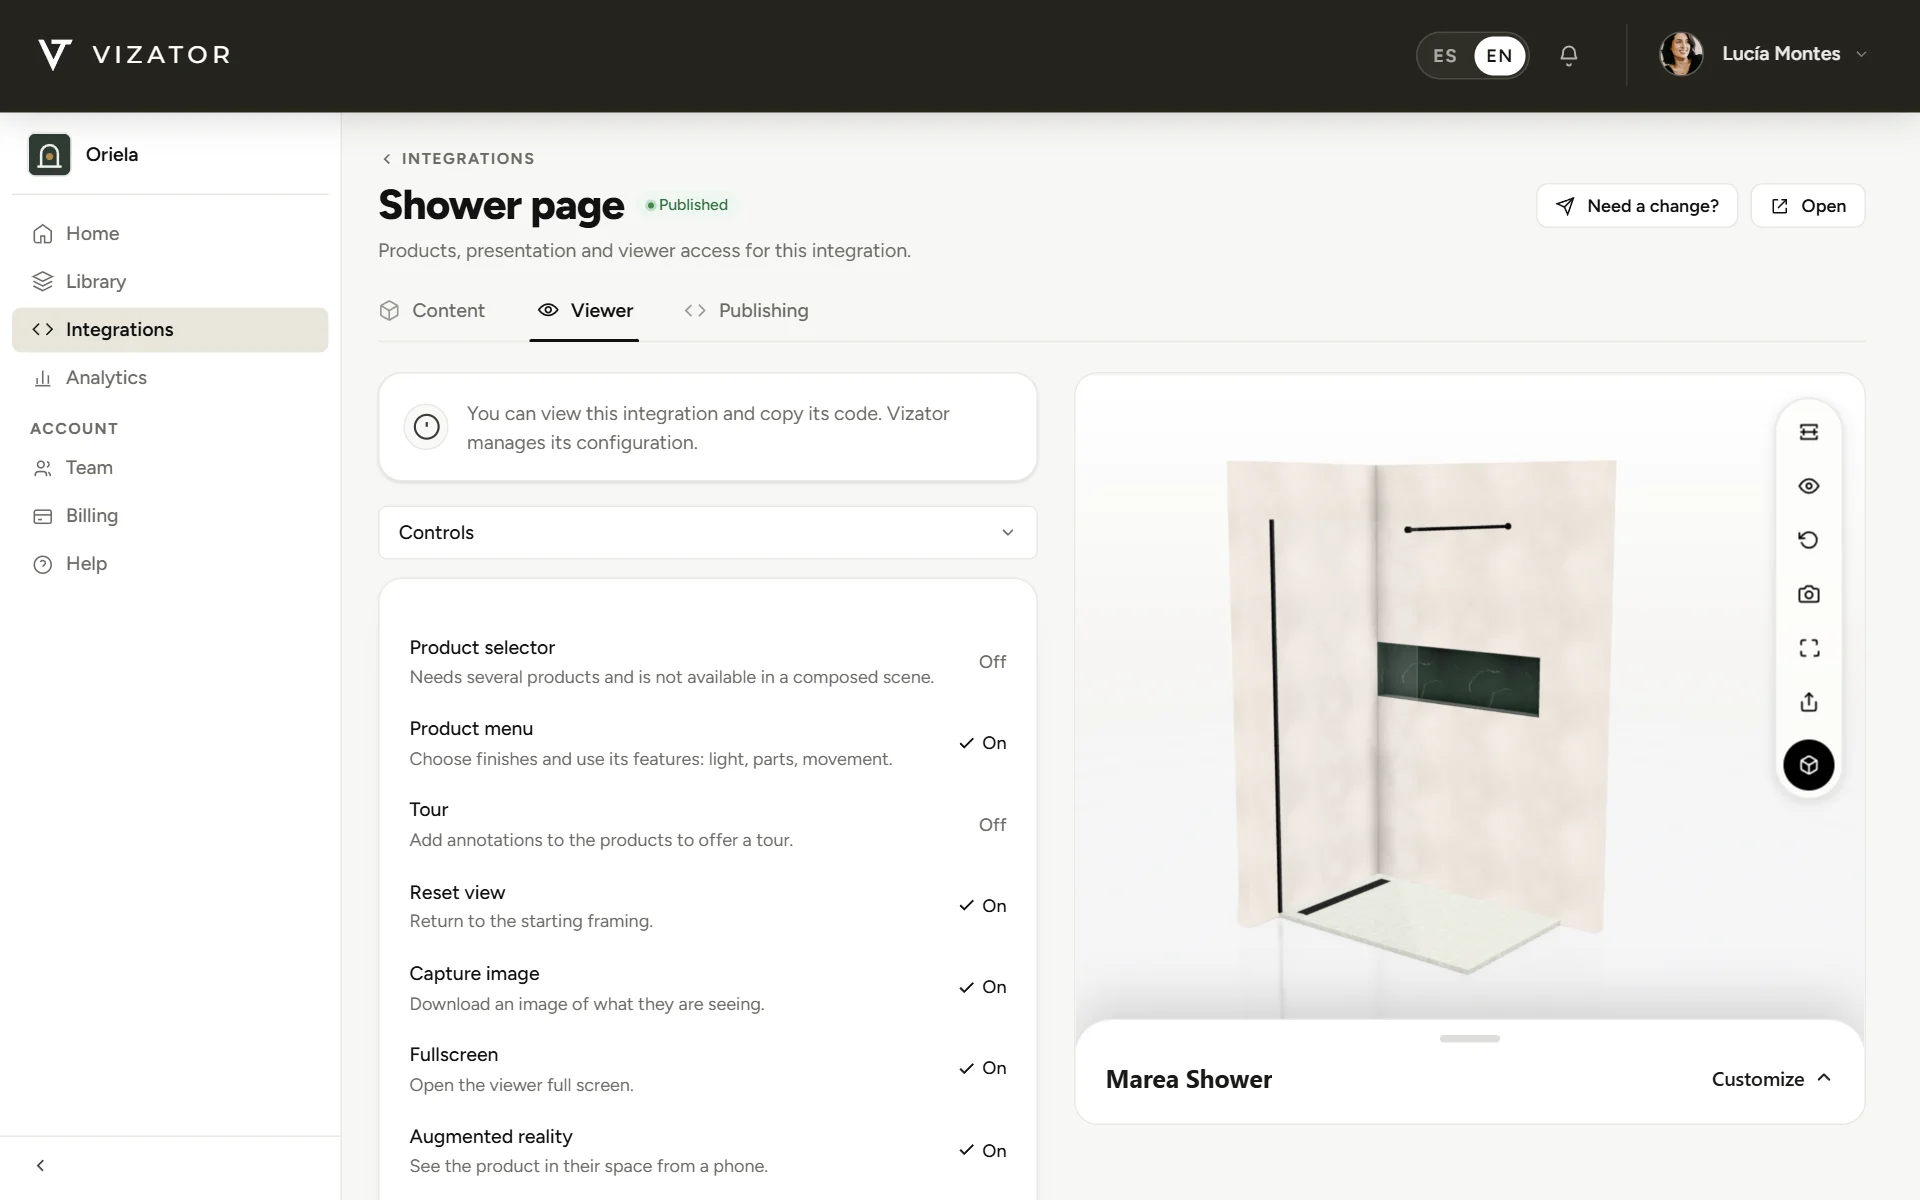Toggle Capture image On setting
This screenshot has width=1920, height=1200.
tap(983, 987)
